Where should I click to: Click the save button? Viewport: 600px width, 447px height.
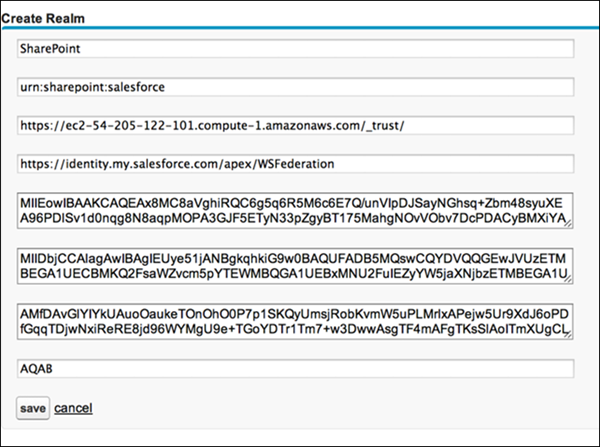tap(33, 408)
